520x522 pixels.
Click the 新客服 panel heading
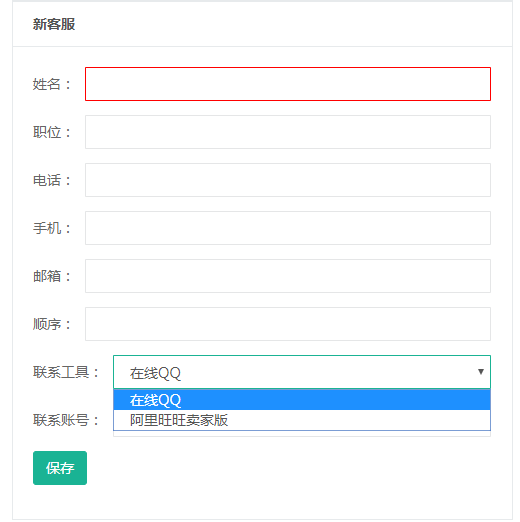(x=54, y=24)
